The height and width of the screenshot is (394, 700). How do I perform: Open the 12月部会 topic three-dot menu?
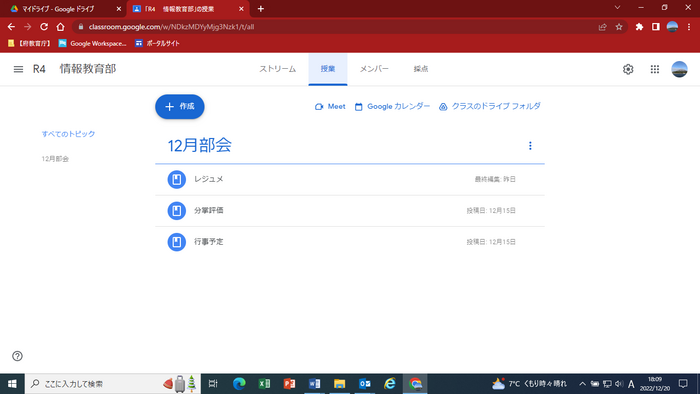click(530, 146)
